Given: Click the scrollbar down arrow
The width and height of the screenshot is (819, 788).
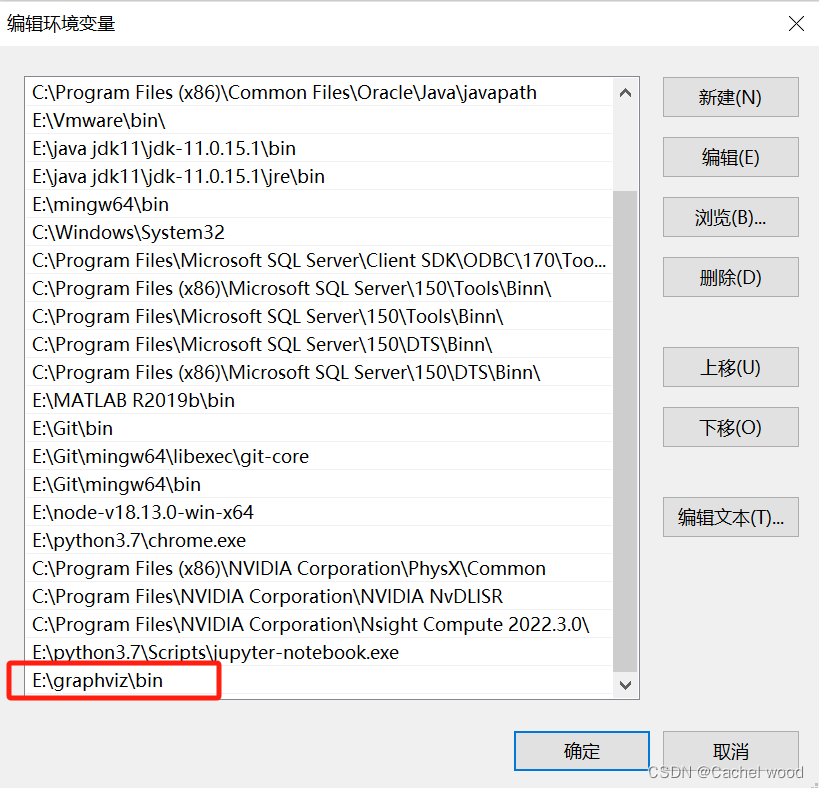Looking at the screenshot, I should tap(624, 685).
